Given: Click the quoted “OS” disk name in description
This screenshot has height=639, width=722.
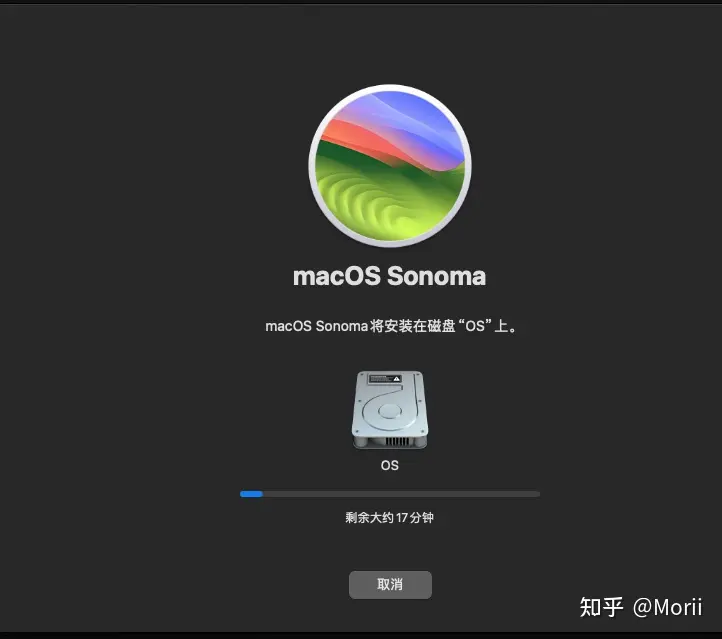Looking at the screenshot, I should [475, 326].
